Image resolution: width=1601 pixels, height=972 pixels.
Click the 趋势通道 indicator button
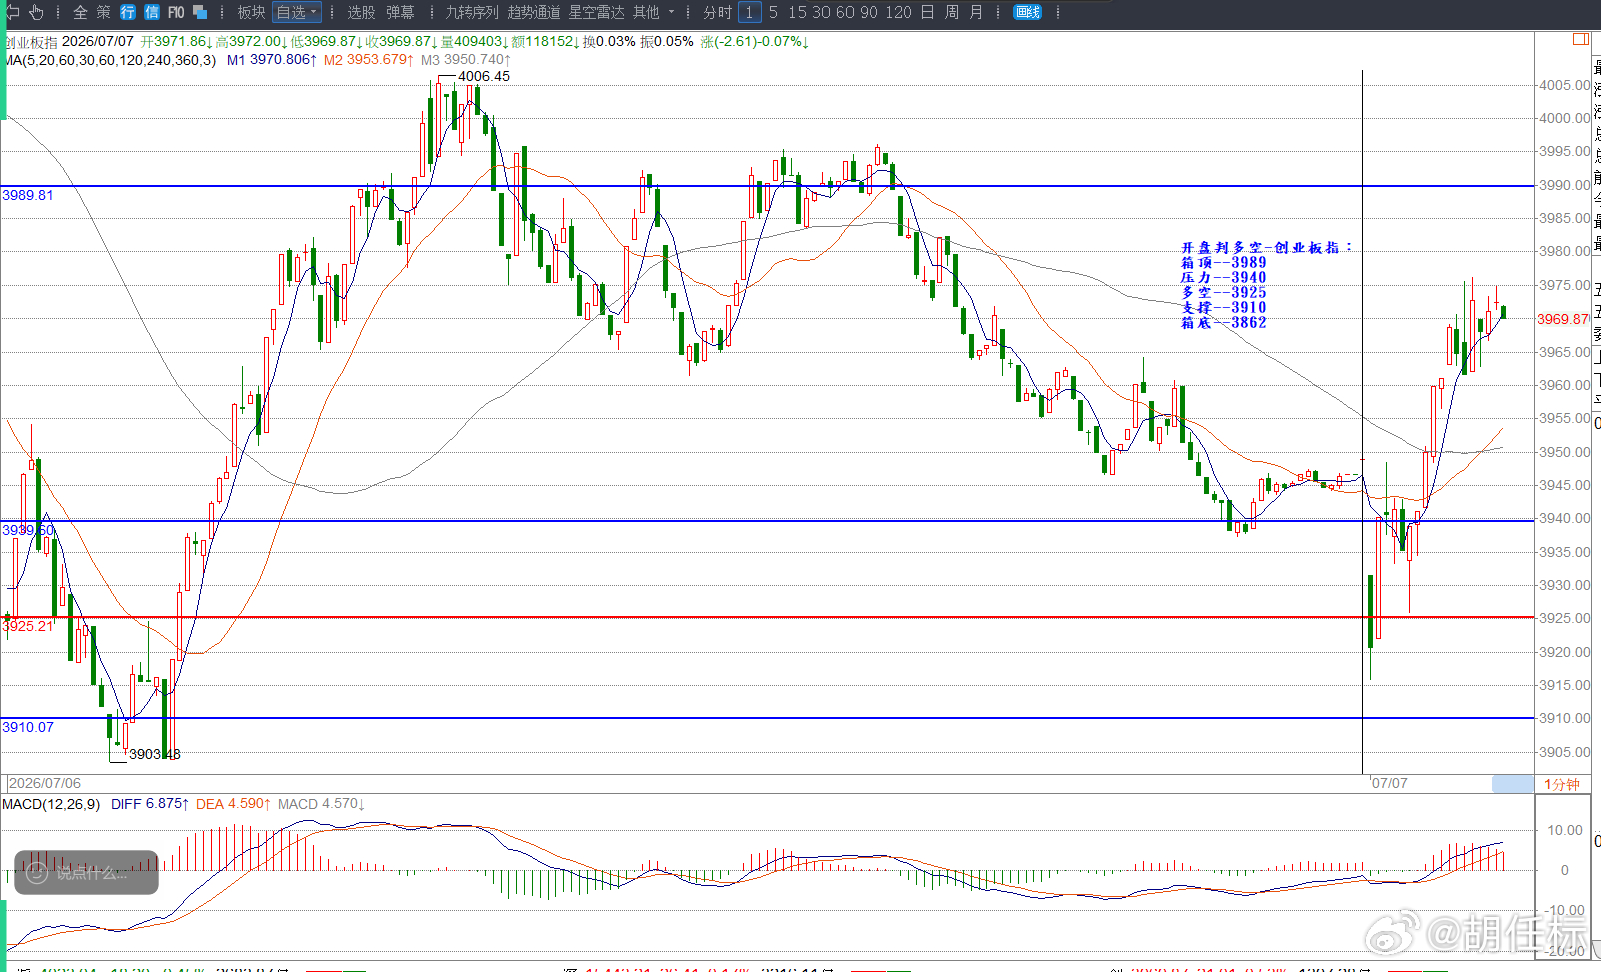pos(534,12)
